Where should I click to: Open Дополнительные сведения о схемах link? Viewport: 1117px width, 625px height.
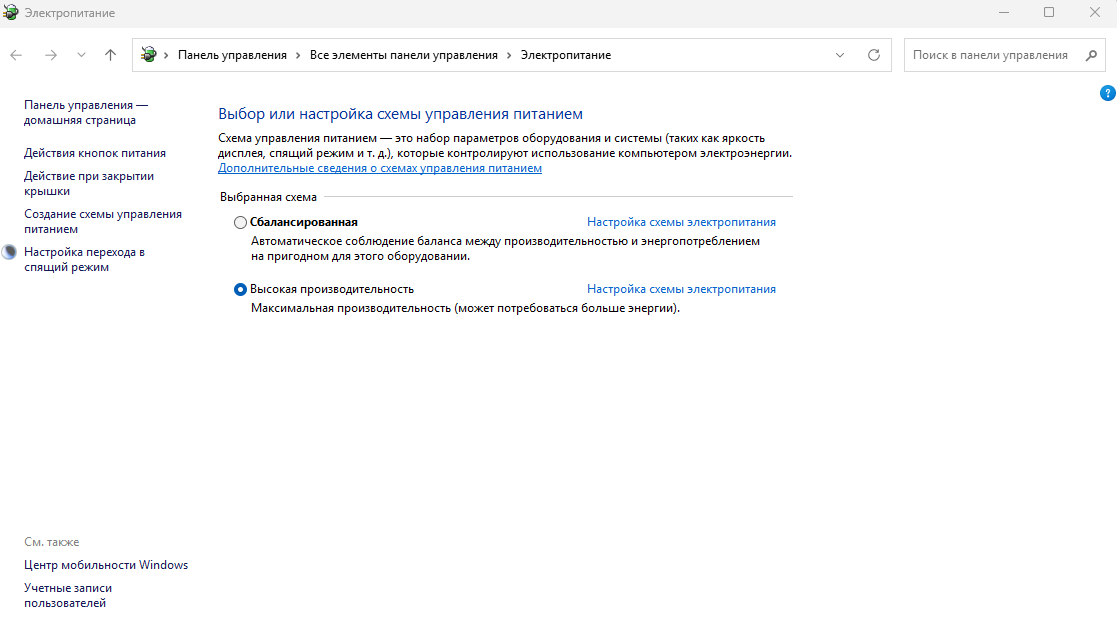[380, 169]
